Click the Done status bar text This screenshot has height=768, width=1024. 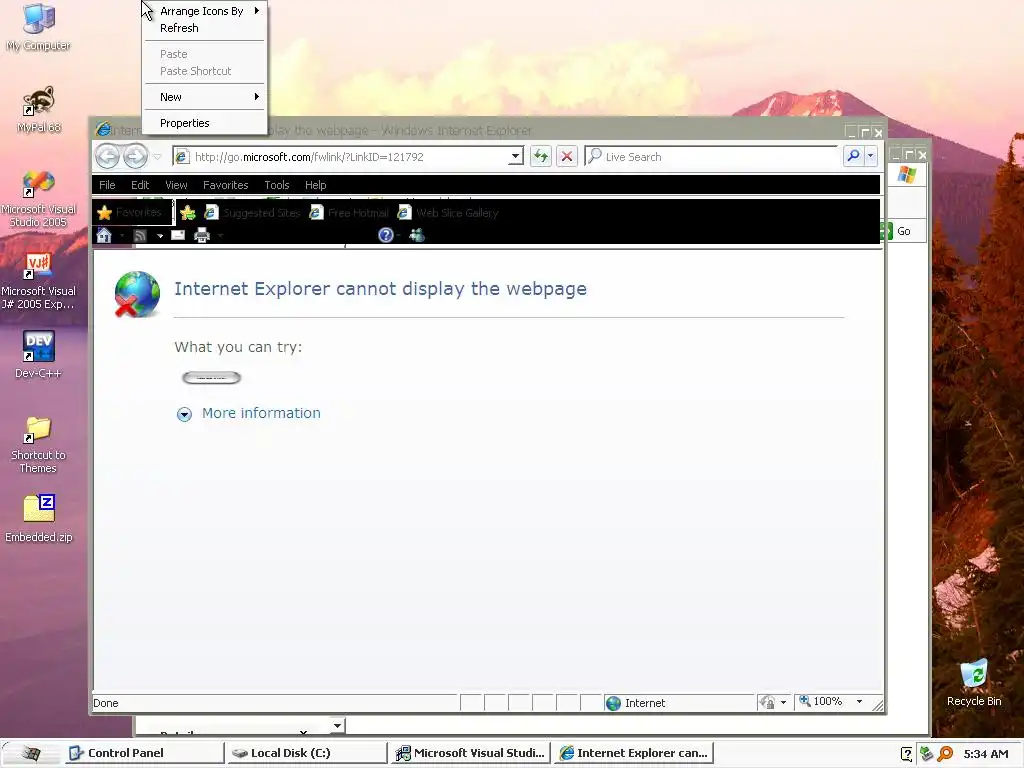point(106,703)
